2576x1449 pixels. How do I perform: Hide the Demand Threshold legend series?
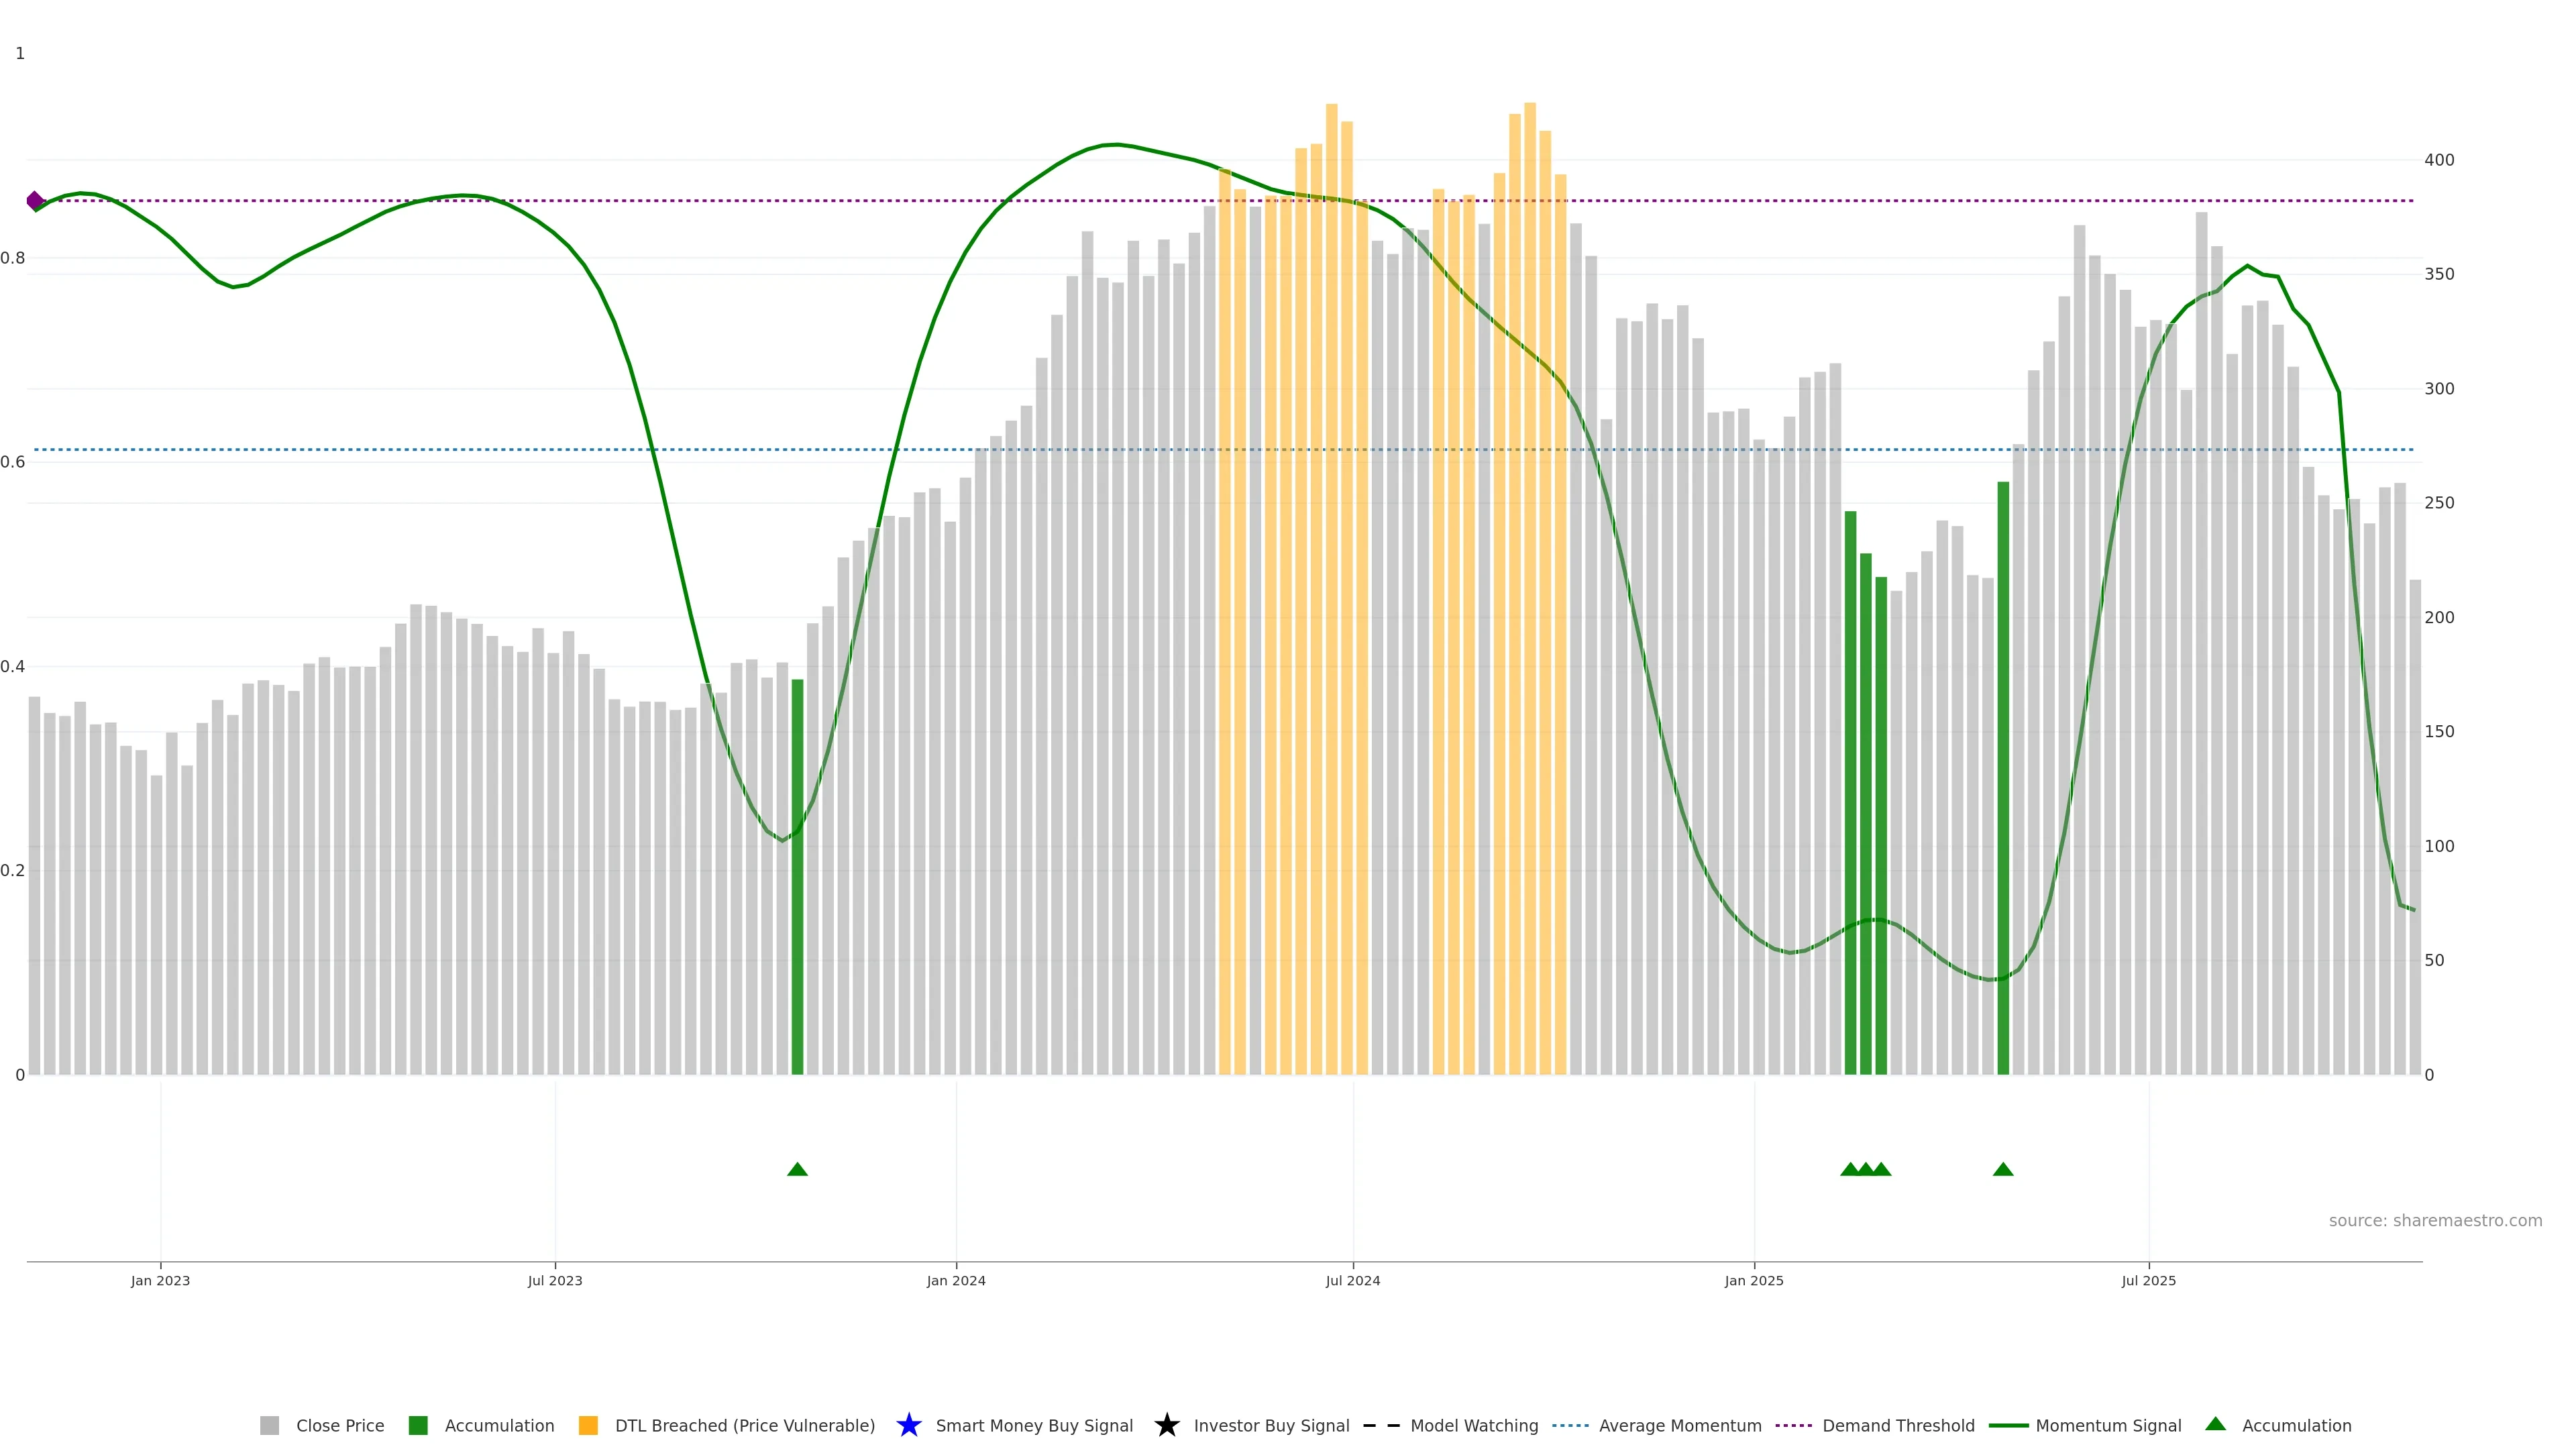click(1898, 1425)
